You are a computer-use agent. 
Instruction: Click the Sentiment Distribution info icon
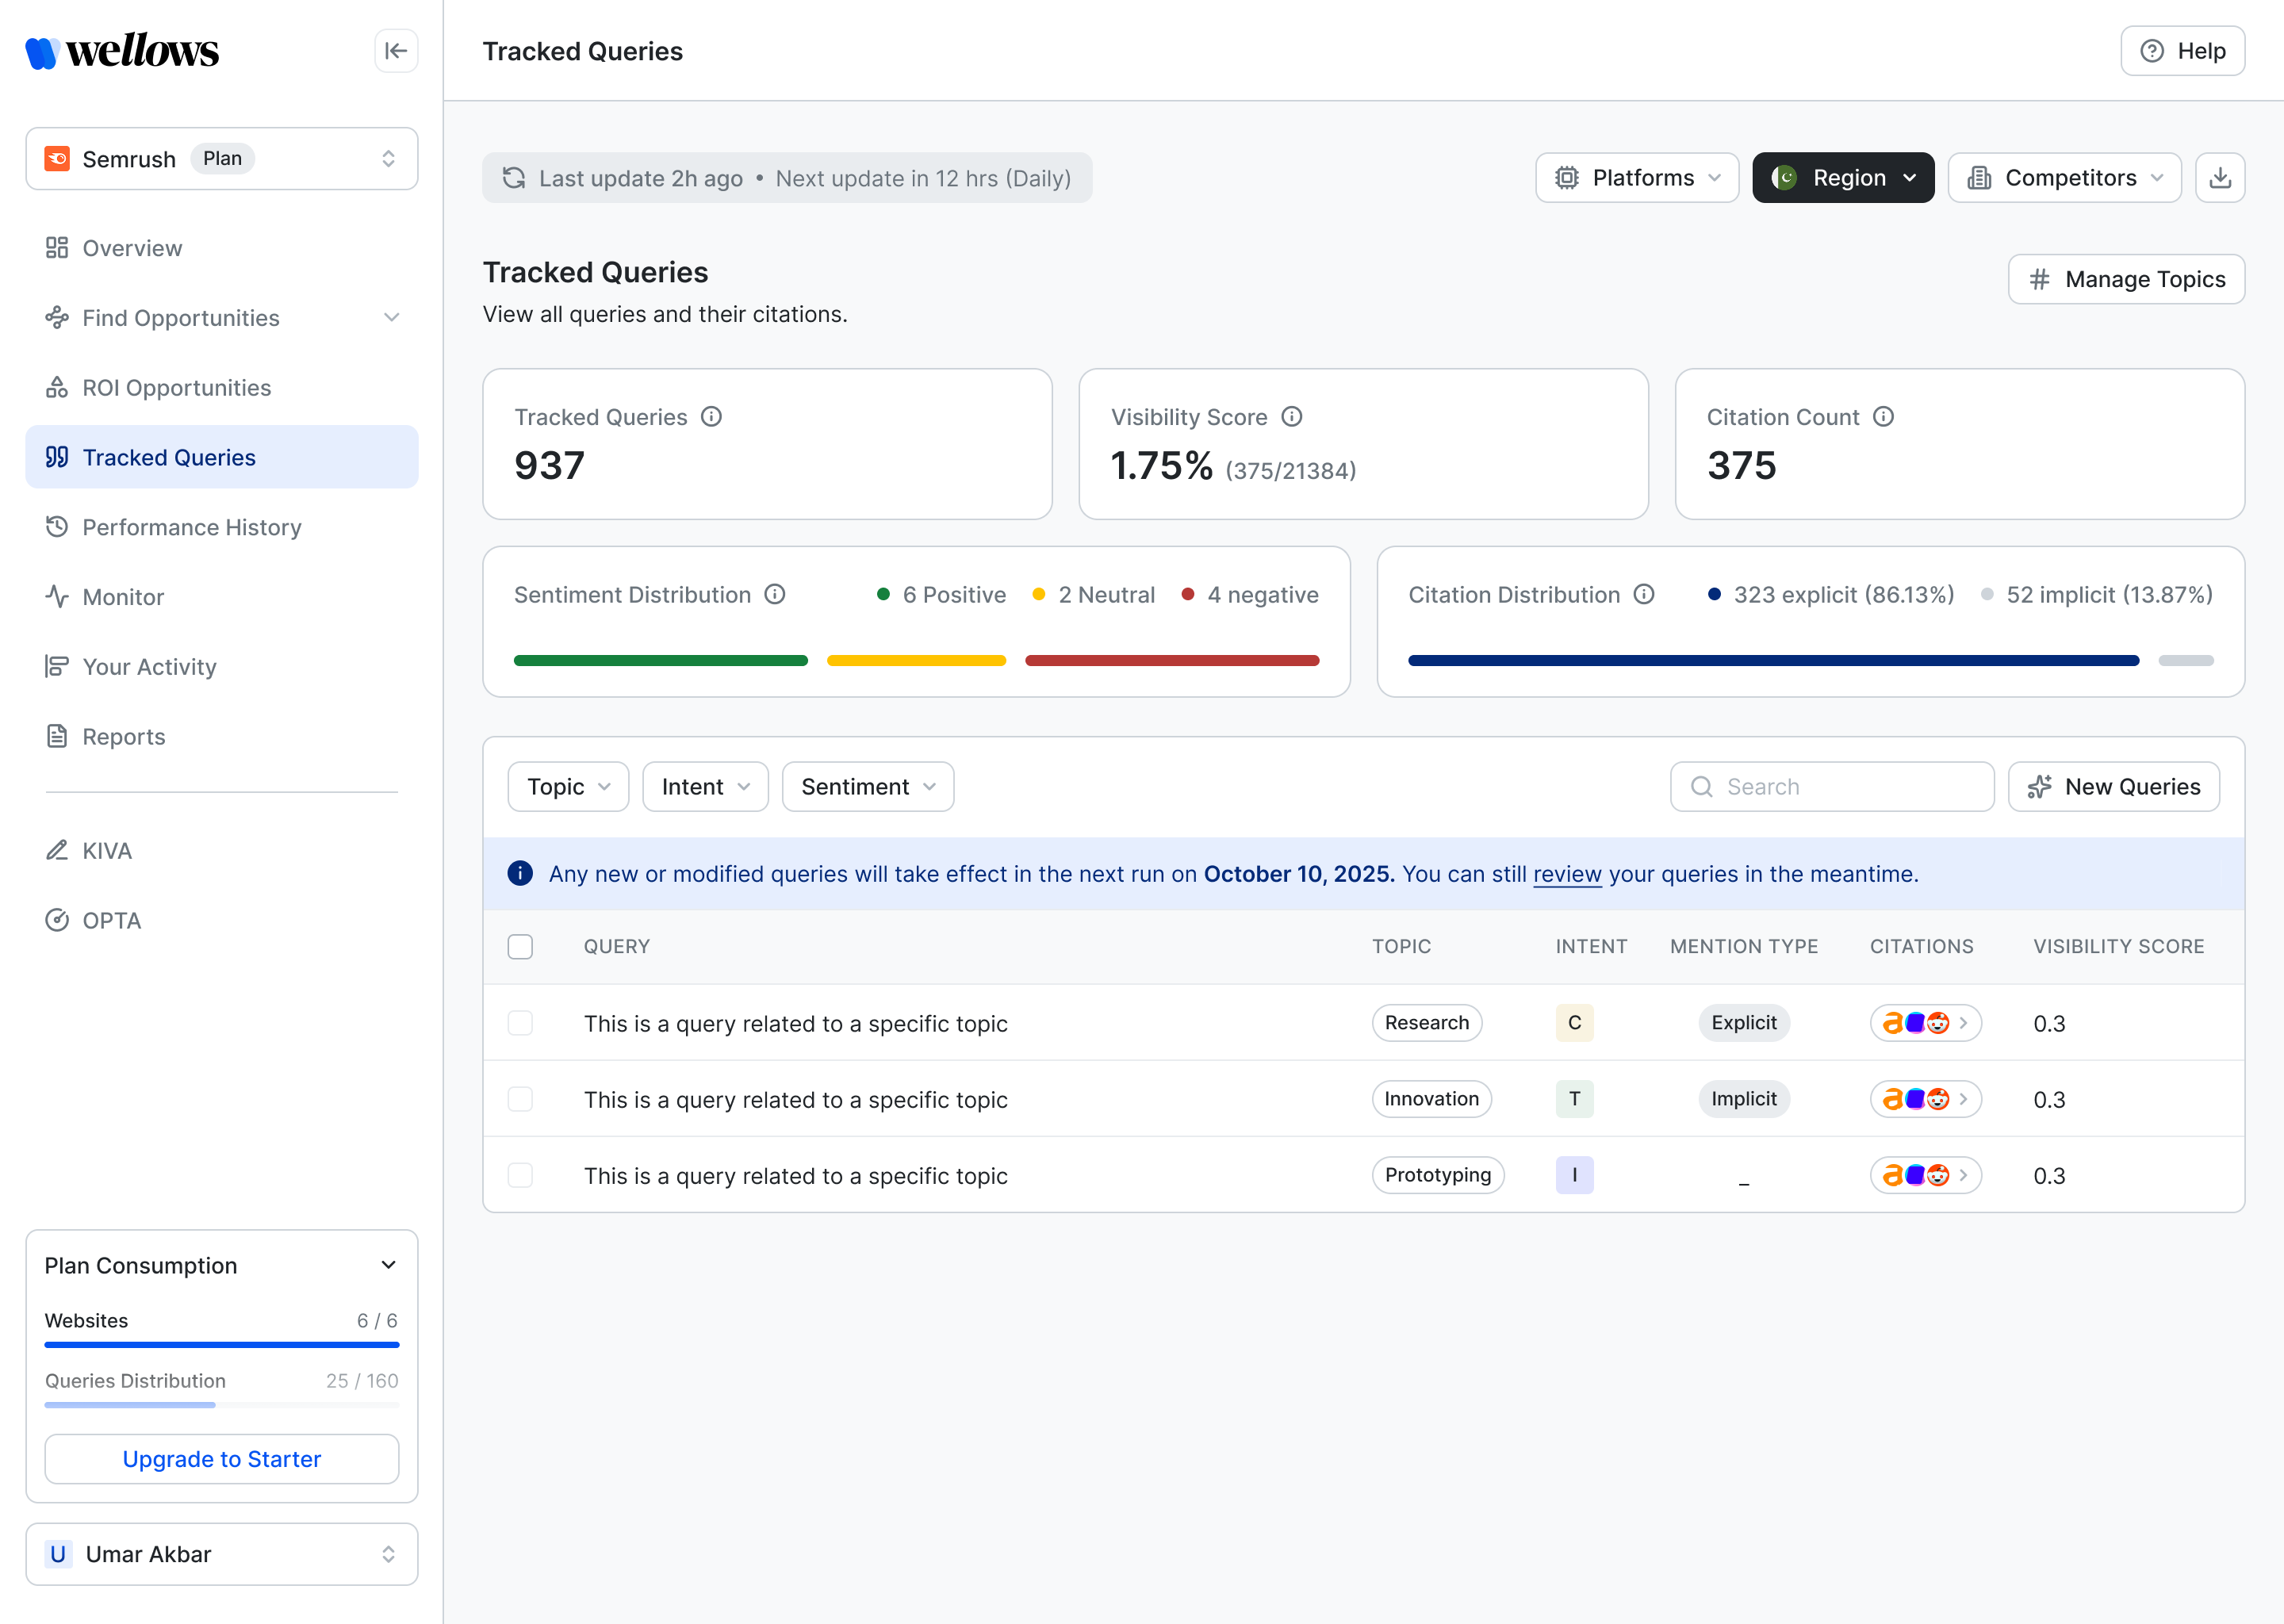775,595
